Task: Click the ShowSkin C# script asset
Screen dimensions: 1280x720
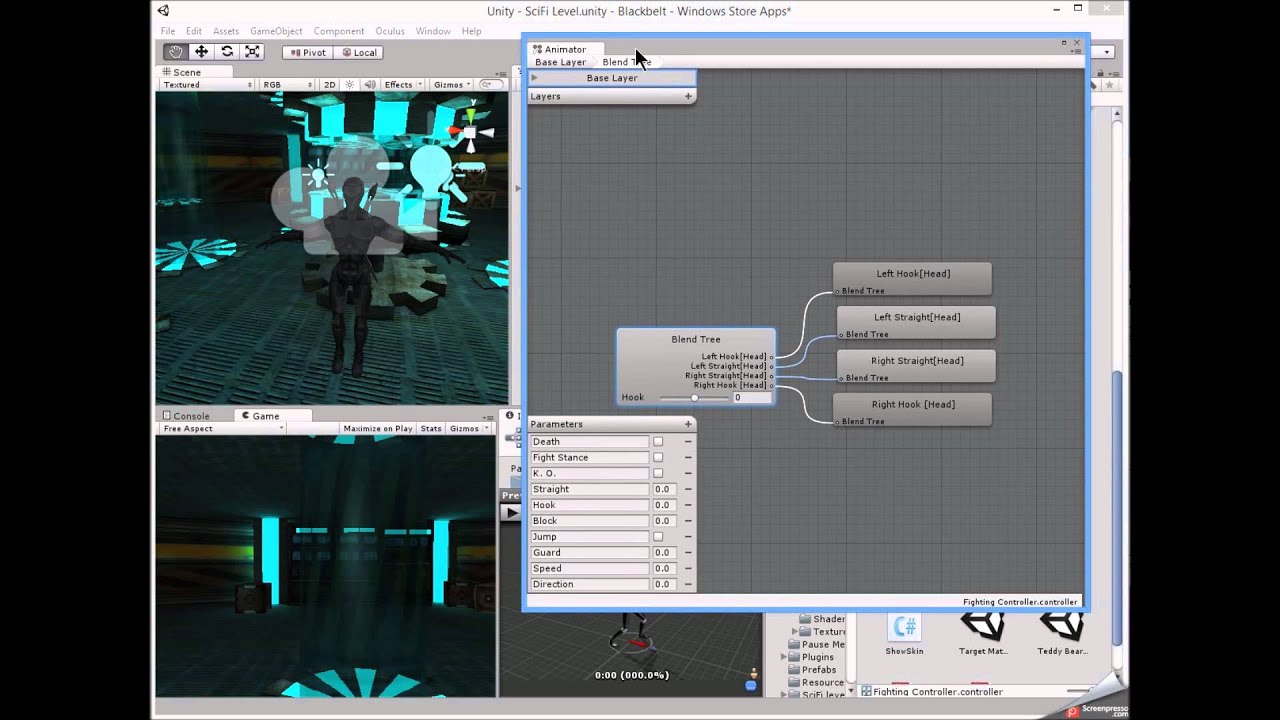Action: tap(904, 634)
